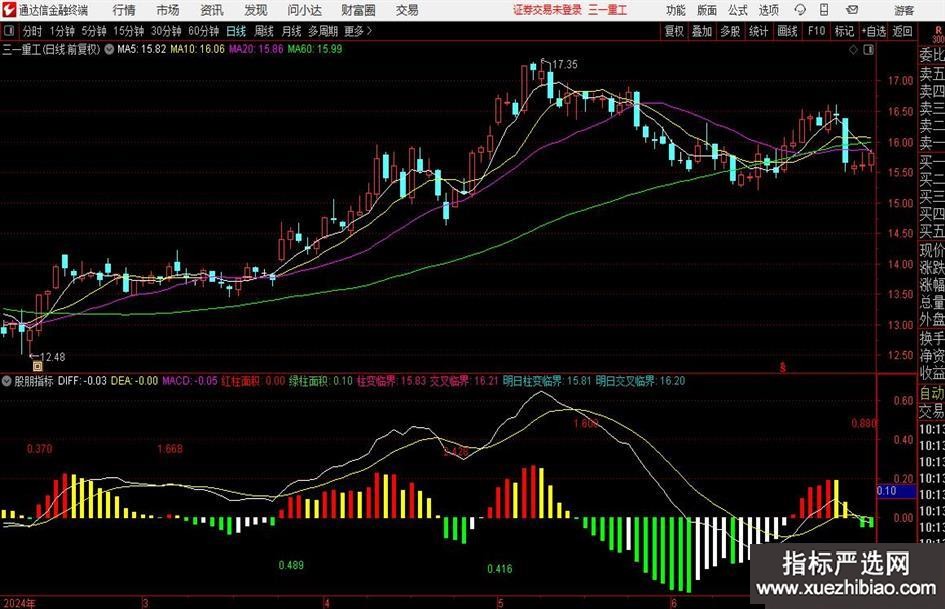
Task: Open the 交易 menu
Action: coord(407,10)
